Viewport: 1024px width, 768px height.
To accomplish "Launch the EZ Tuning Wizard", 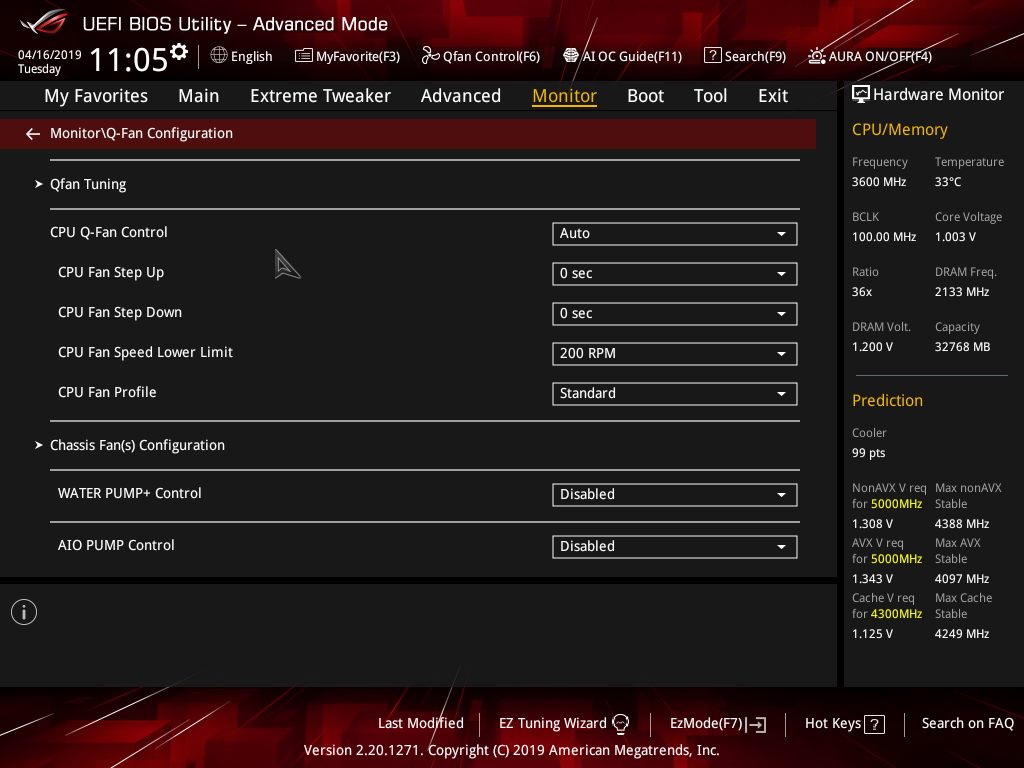I will click(564, 724).
